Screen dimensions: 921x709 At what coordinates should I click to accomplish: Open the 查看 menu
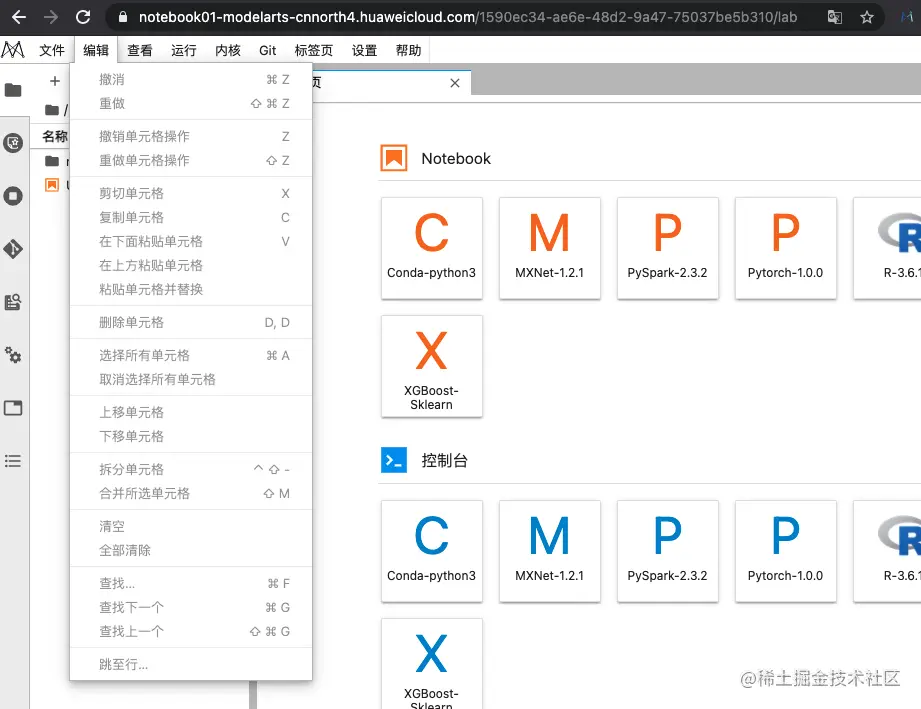point(140,51)
